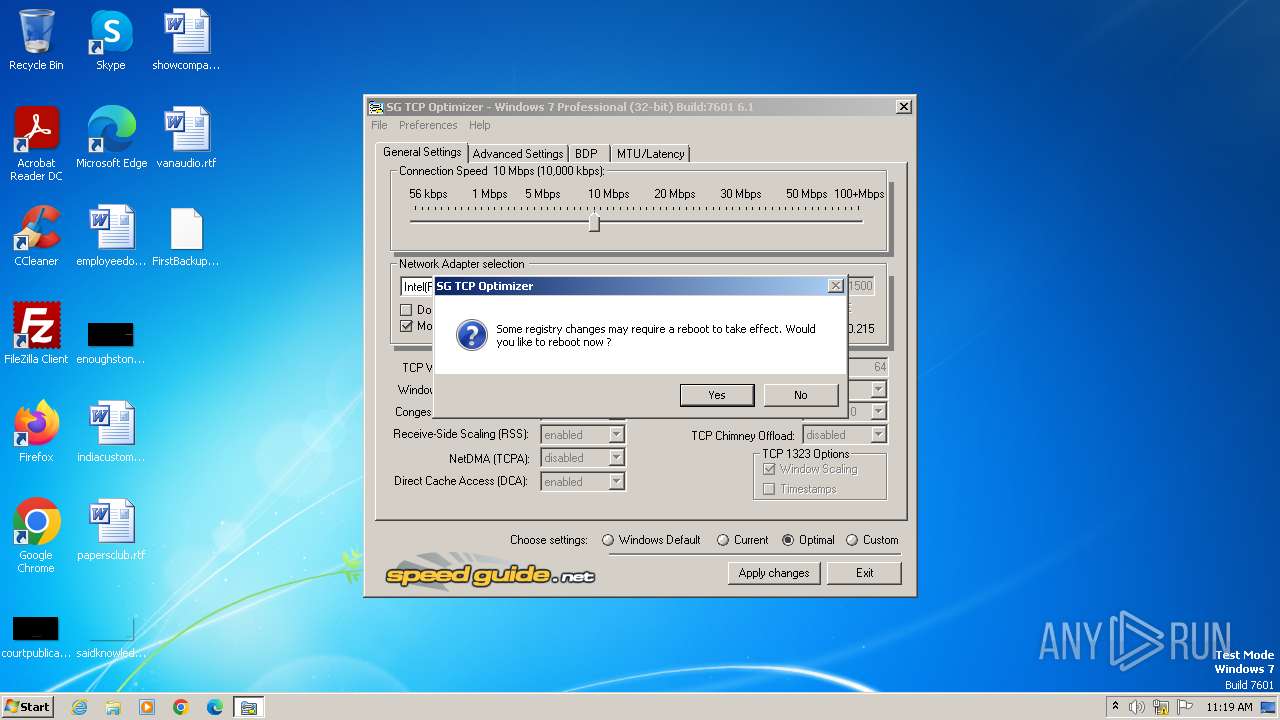Launch Microsoft Edge desktop shortcut

(111, 138)
